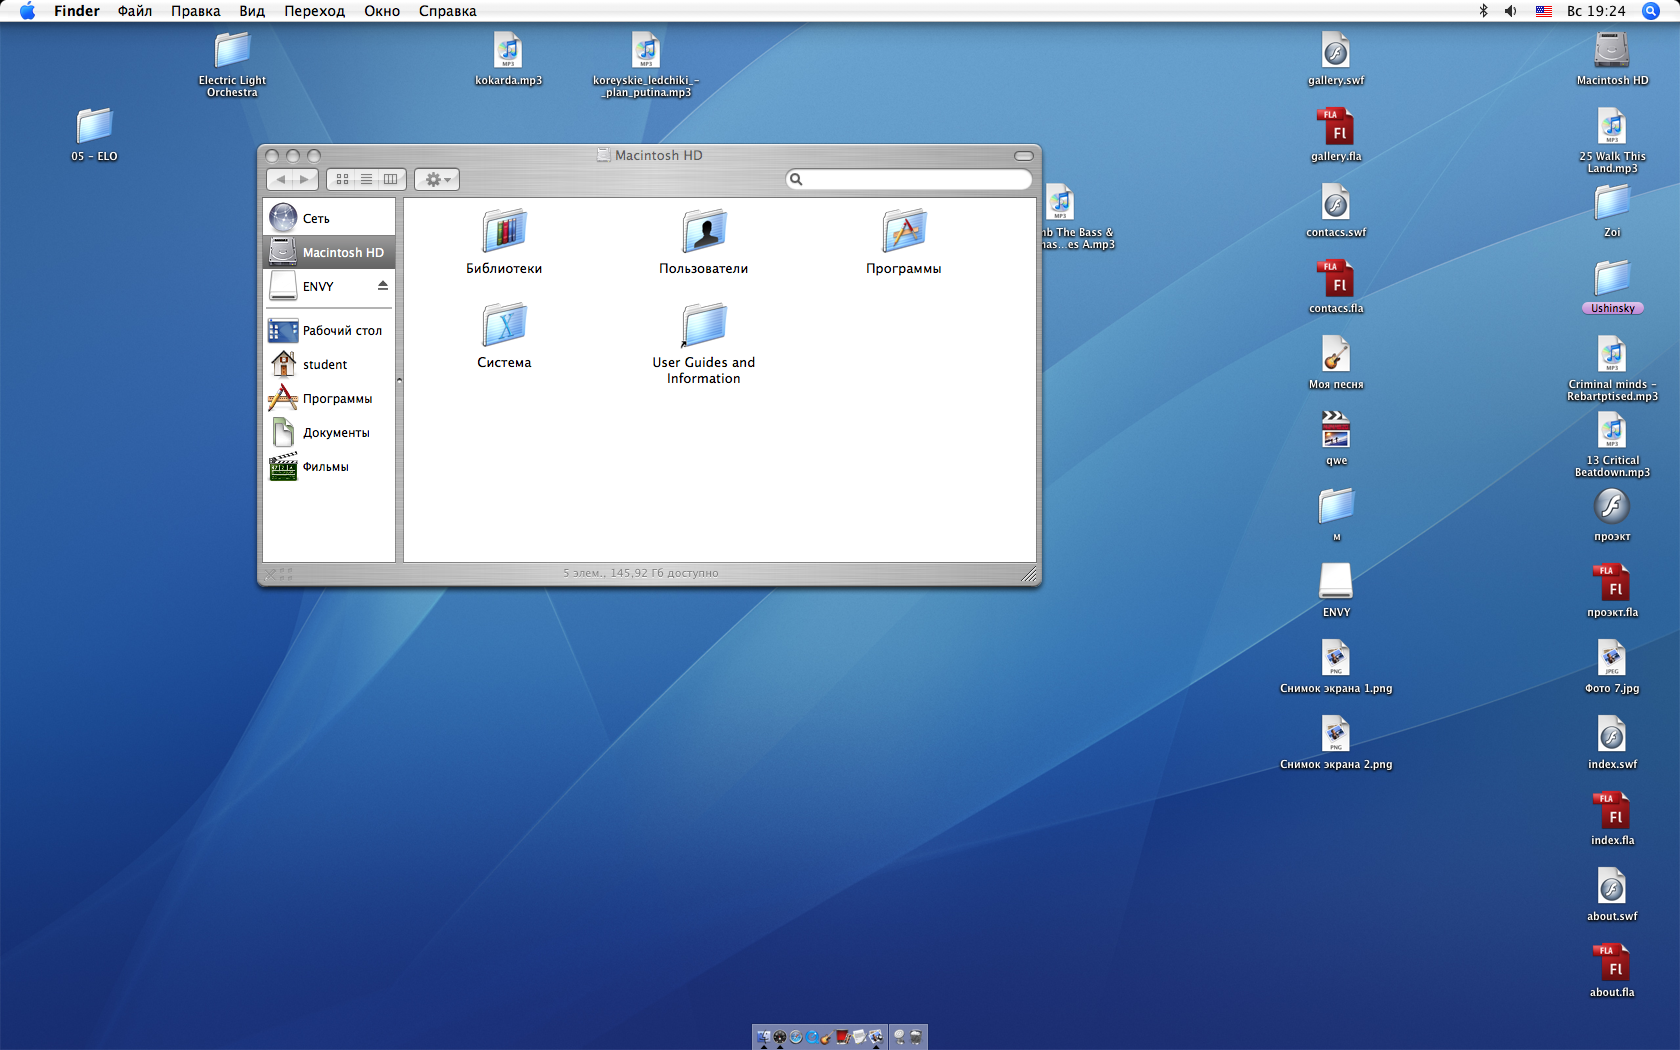The image size is (1680, 1050).
Task: Open Spotlight search in menu bar
Action: 1651,11
